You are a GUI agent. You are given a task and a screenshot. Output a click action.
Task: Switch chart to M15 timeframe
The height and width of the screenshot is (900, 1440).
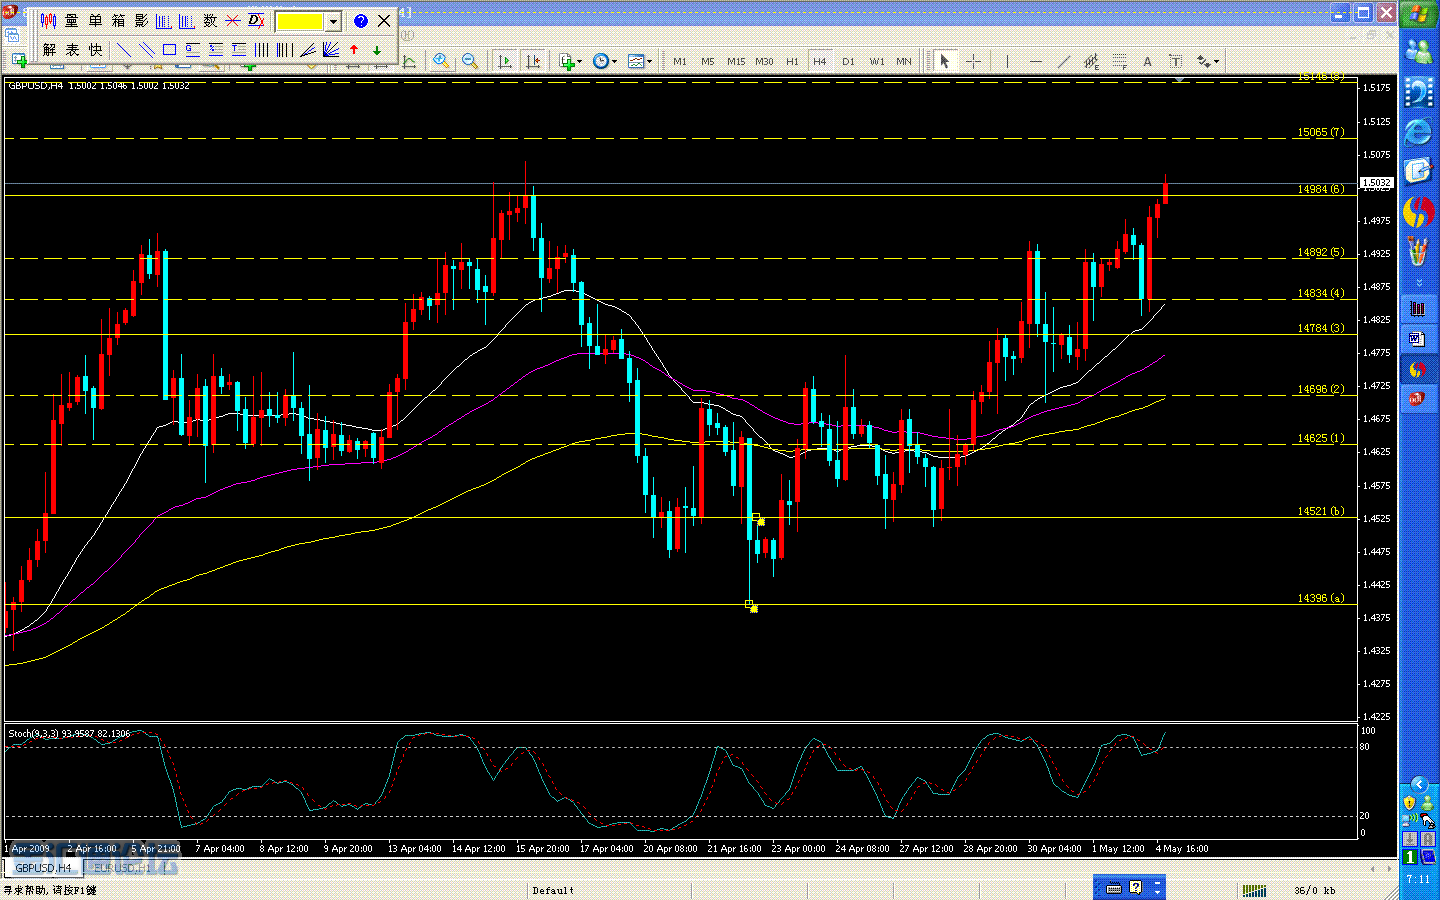coord(736,61)
